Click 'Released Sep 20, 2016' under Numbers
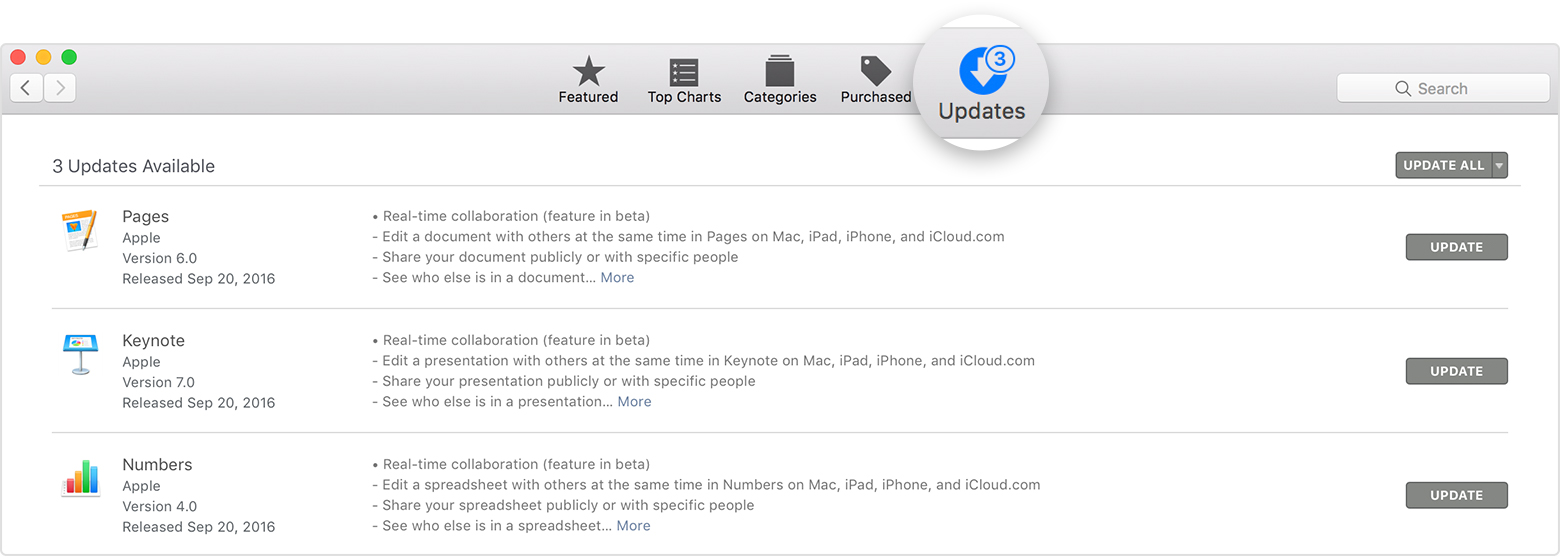Viewport: 1560px width, 560px height. (x=199, y=527)
